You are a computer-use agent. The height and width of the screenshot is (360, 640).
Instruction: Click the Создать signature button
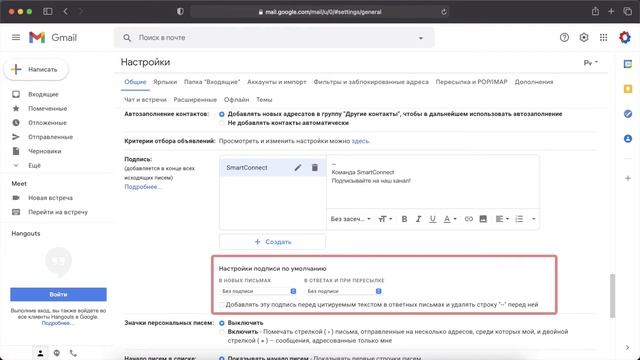(x=272, y=242)
